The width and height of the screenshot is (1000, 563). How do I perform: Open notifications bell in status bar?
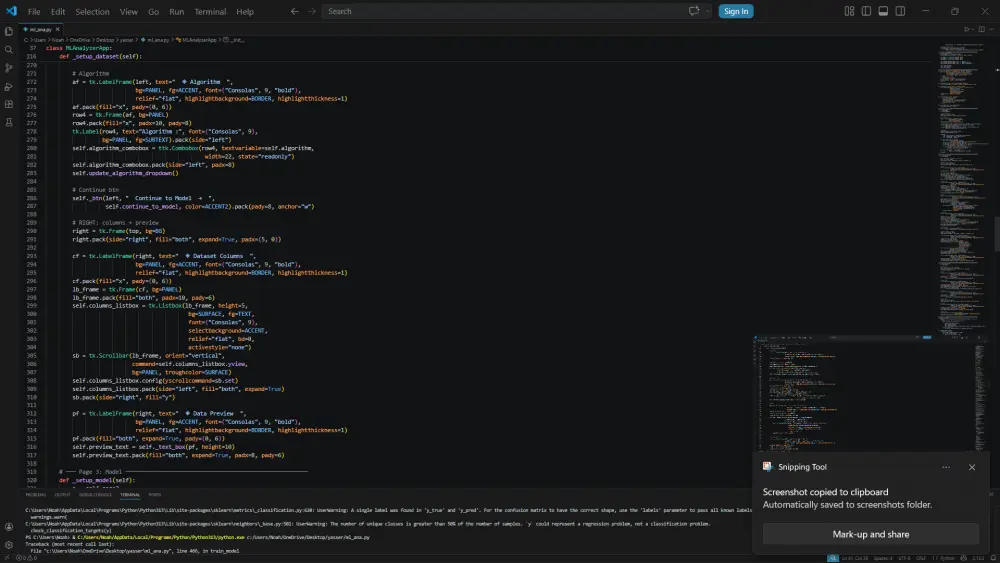(x=993, y=558)
